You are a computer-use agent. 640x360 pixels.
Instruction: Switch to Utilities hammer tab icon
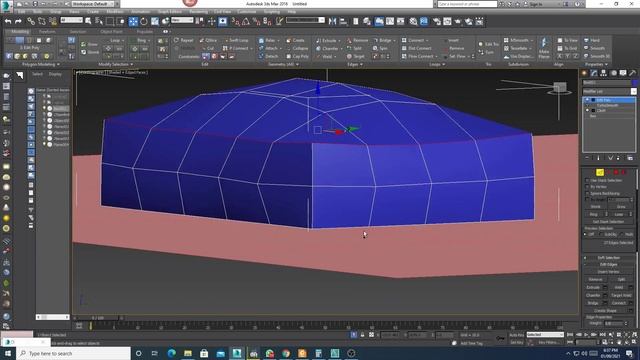tap(632, 73)
